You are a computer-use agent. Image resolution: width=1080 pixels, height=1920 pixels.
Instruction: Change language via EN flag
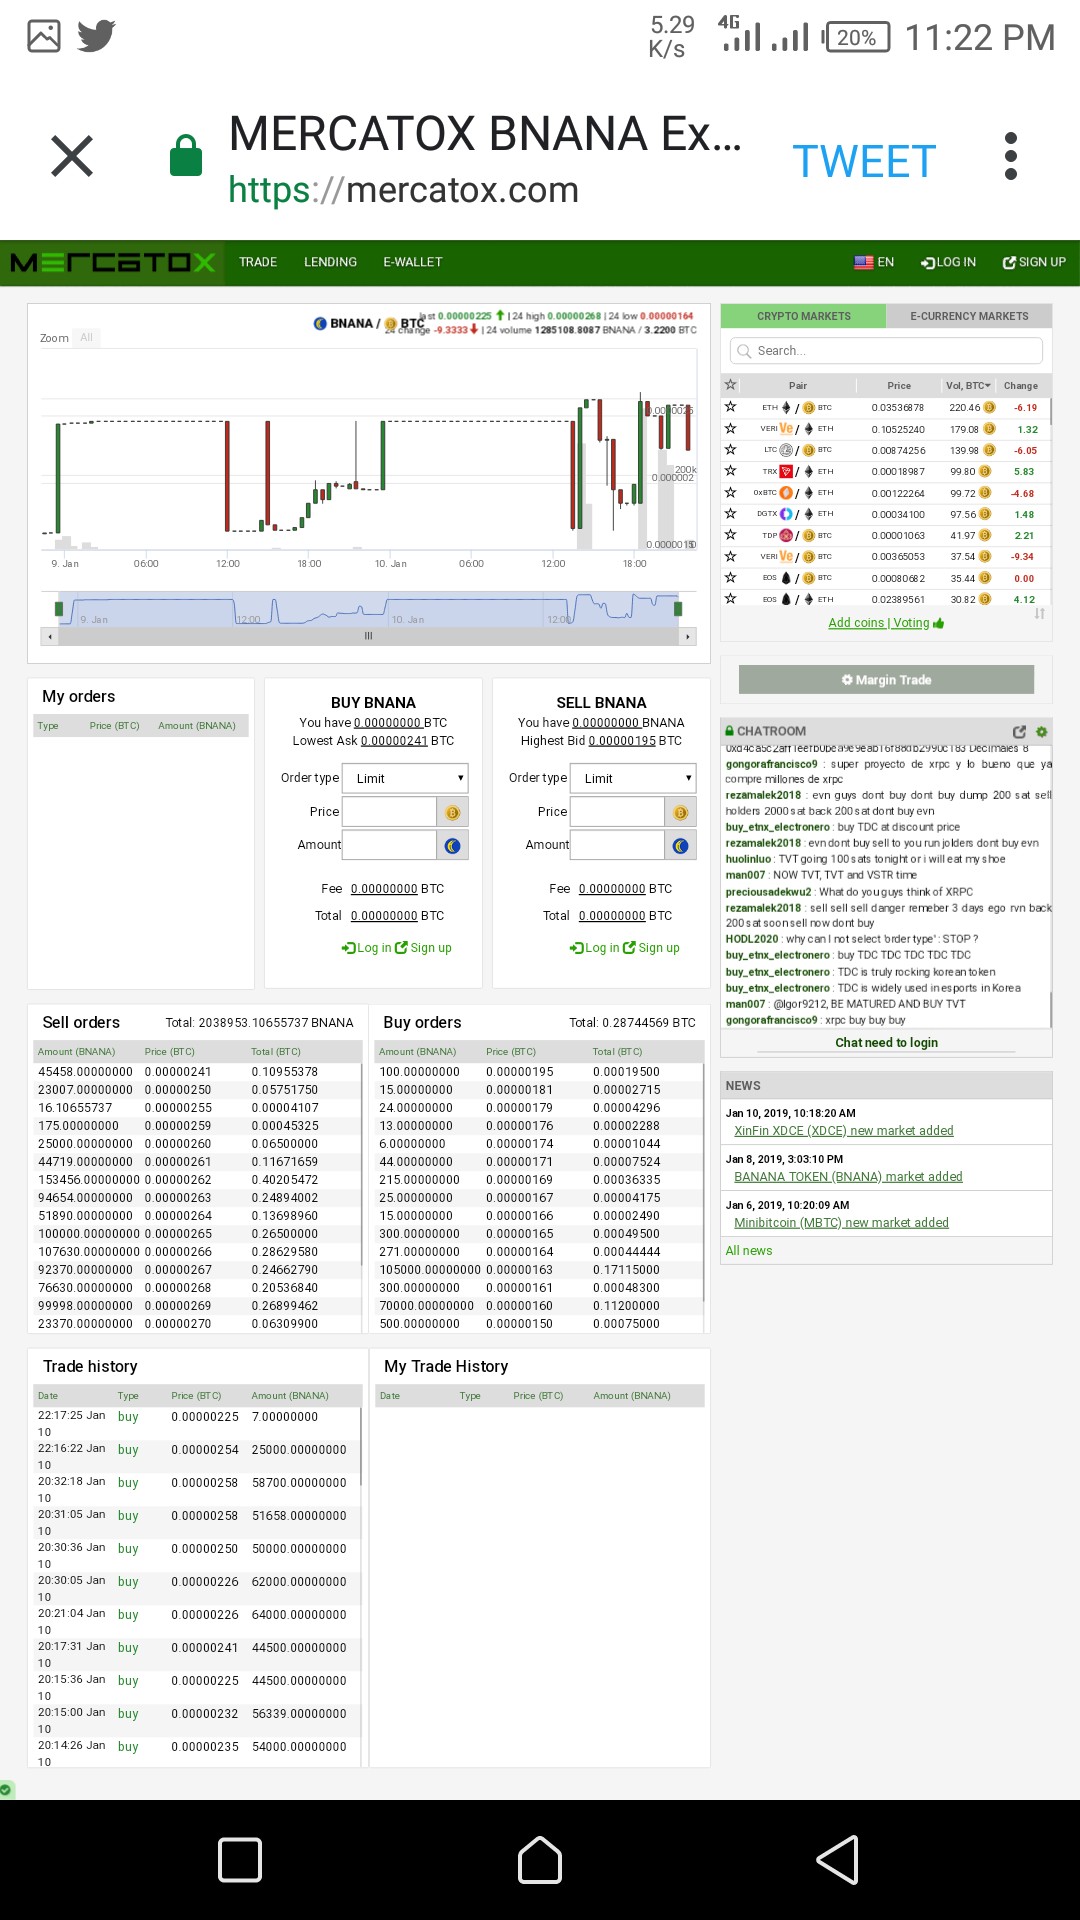click(x=874, y=262)
